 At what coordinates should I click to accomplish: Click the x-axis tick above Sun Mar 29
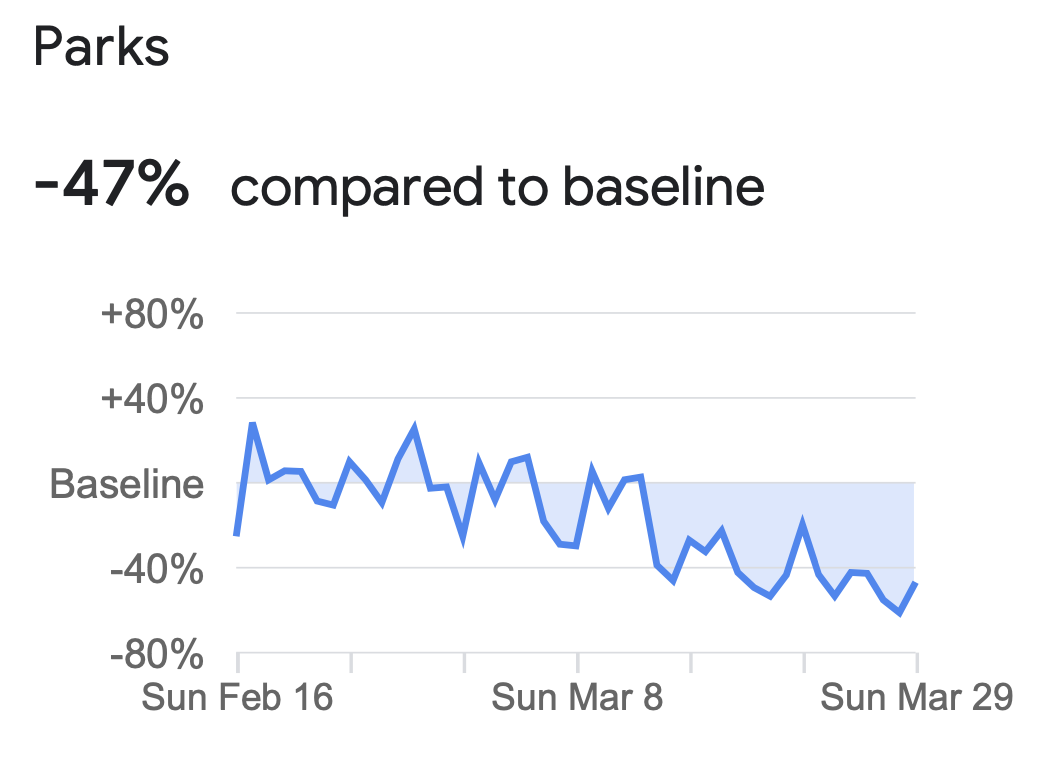click(917, 662)
